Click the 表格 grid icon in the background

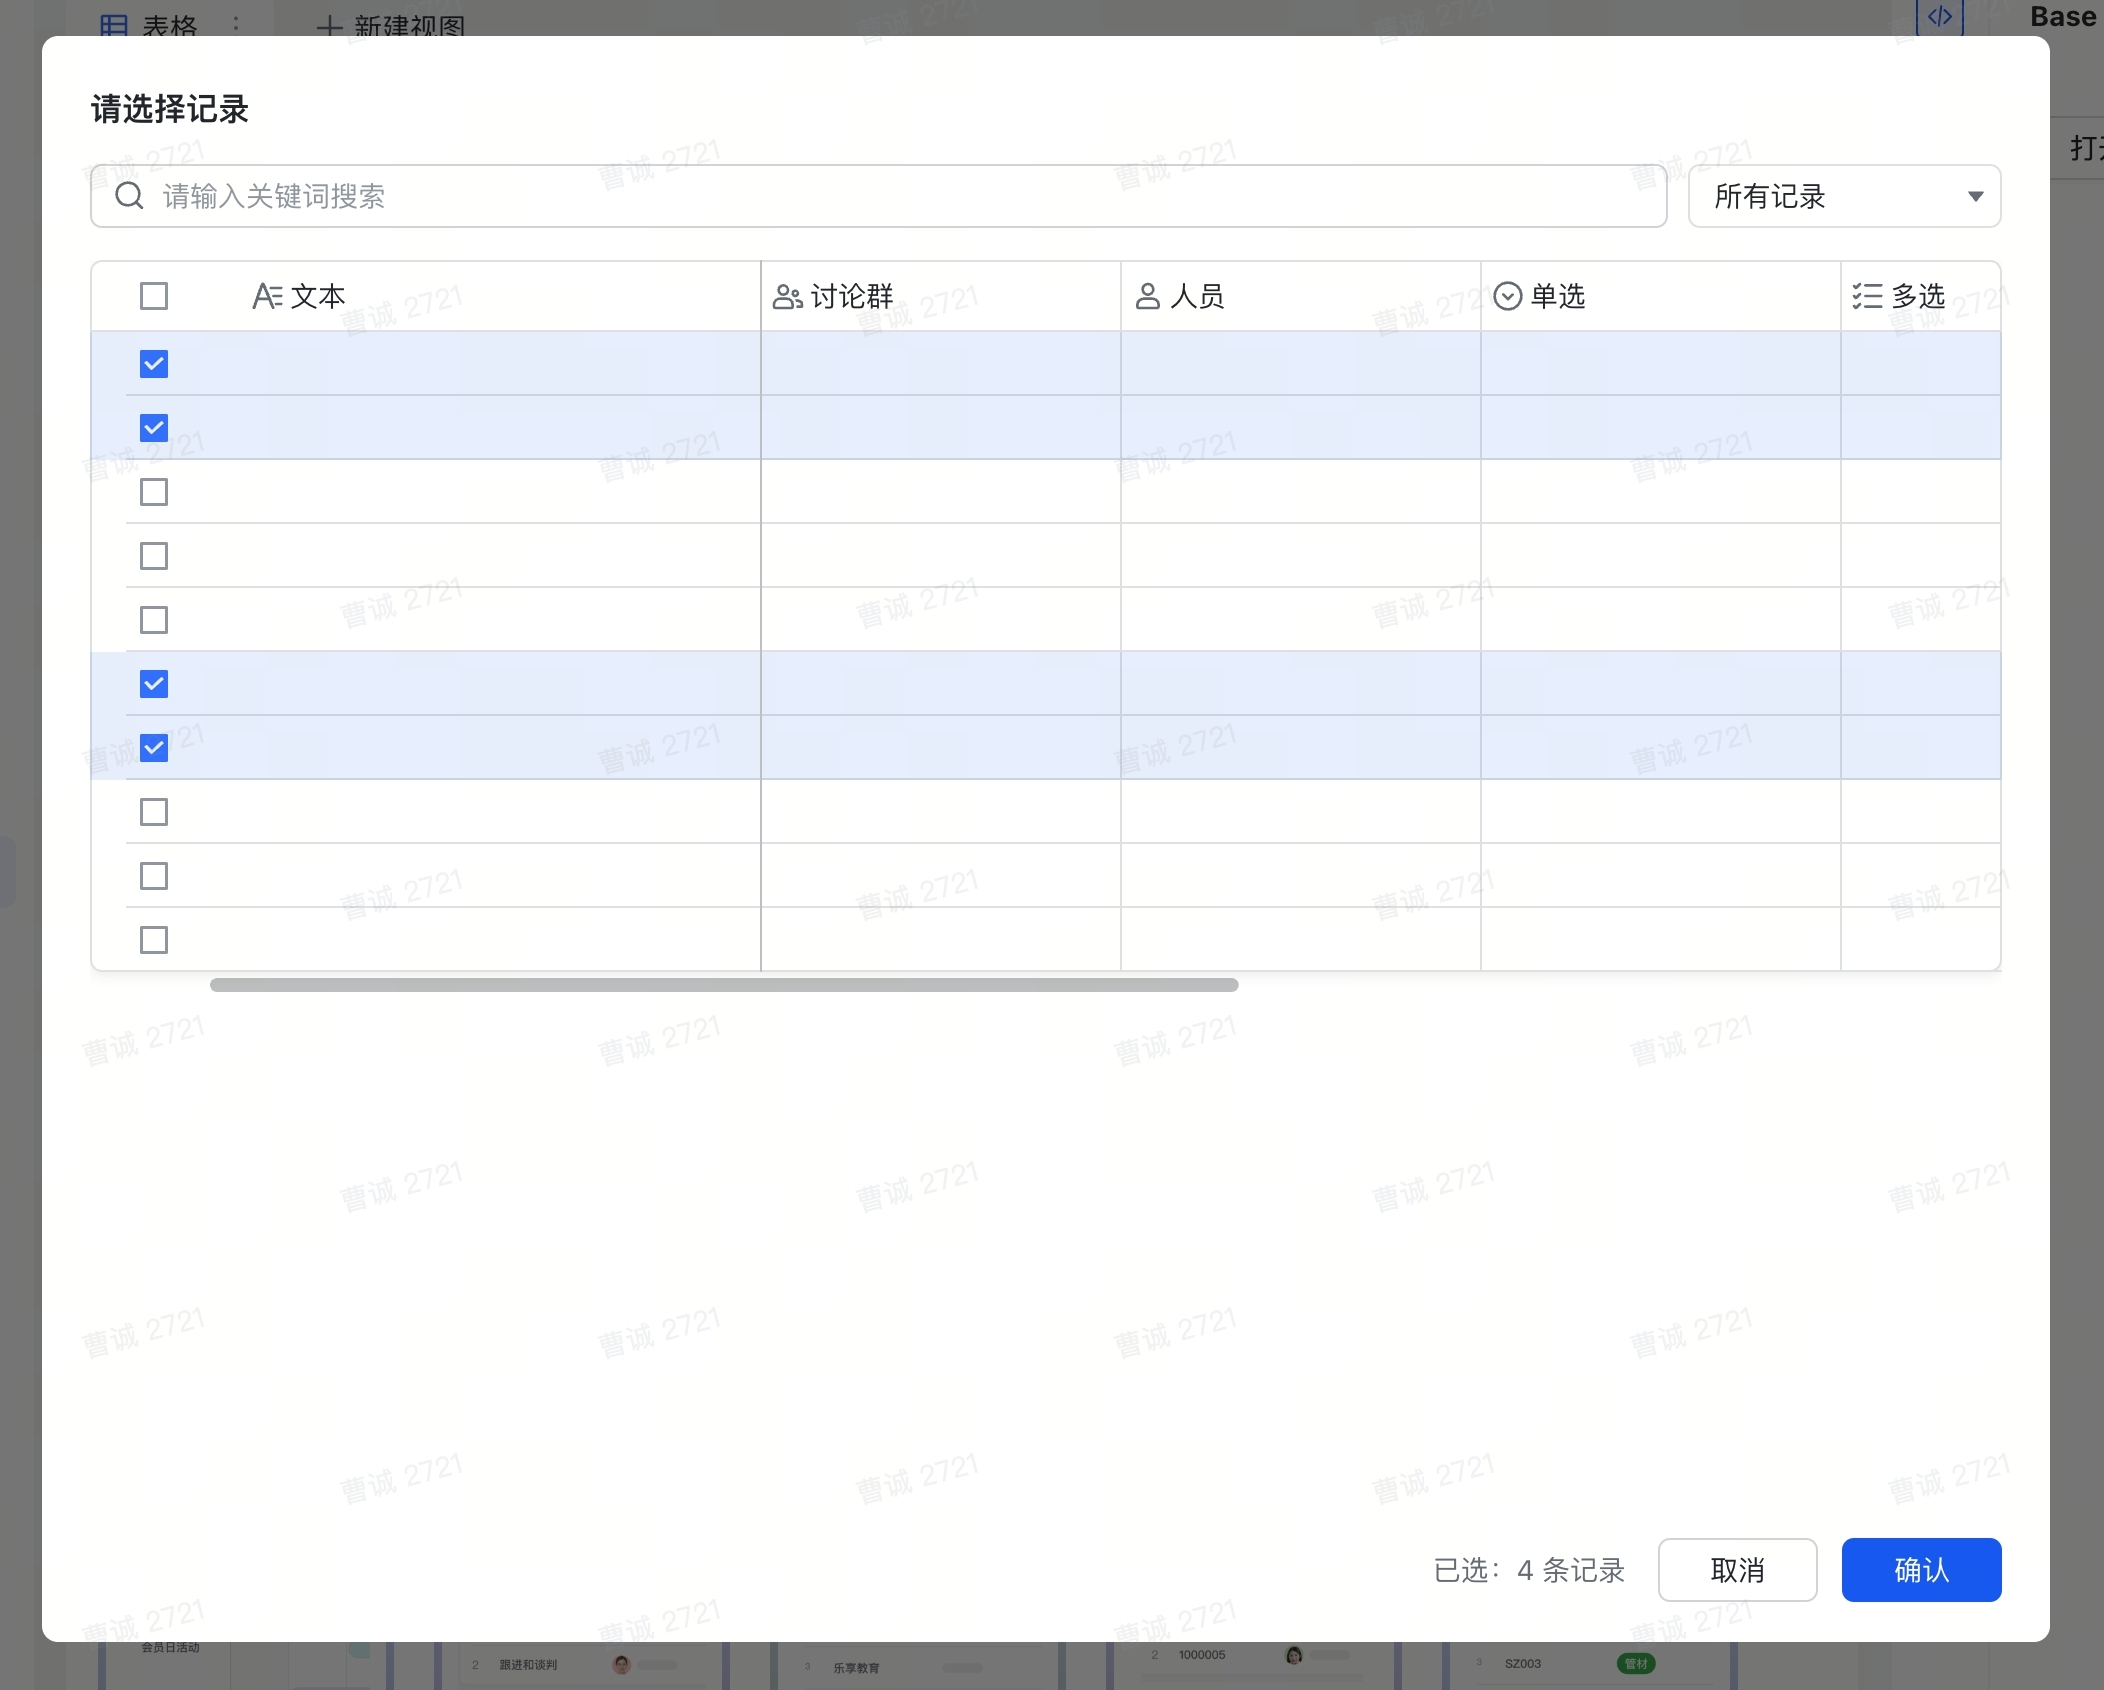click(x=114, y=25)
